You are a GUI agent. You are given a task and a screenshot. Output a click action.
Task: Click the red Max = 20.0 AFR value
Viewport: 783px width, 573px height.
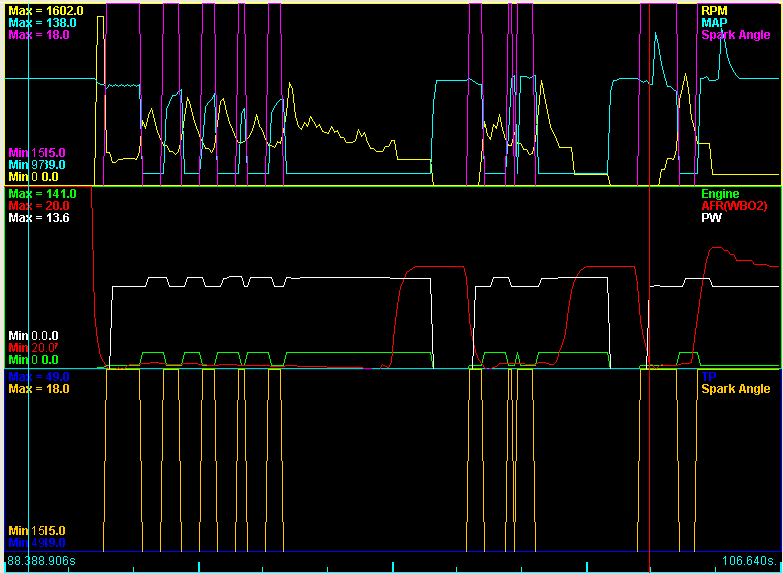(x=39, y=205)
